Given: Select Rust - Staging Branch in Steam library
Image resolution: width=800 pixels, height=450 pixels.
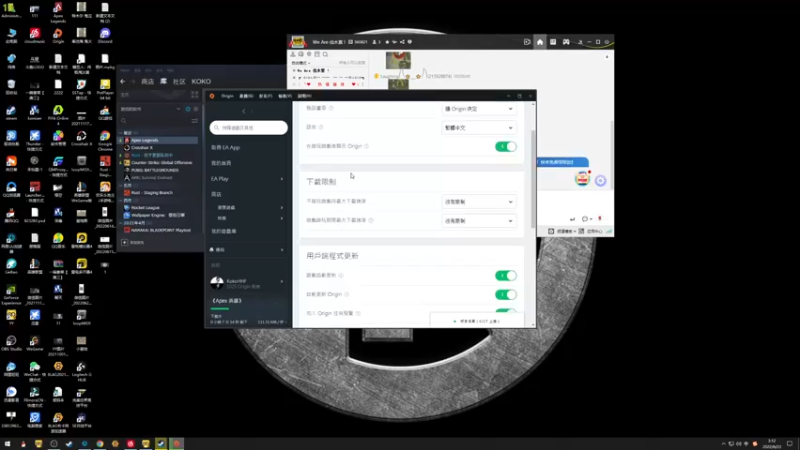Looking at the screenshot, I should point(148,193).
